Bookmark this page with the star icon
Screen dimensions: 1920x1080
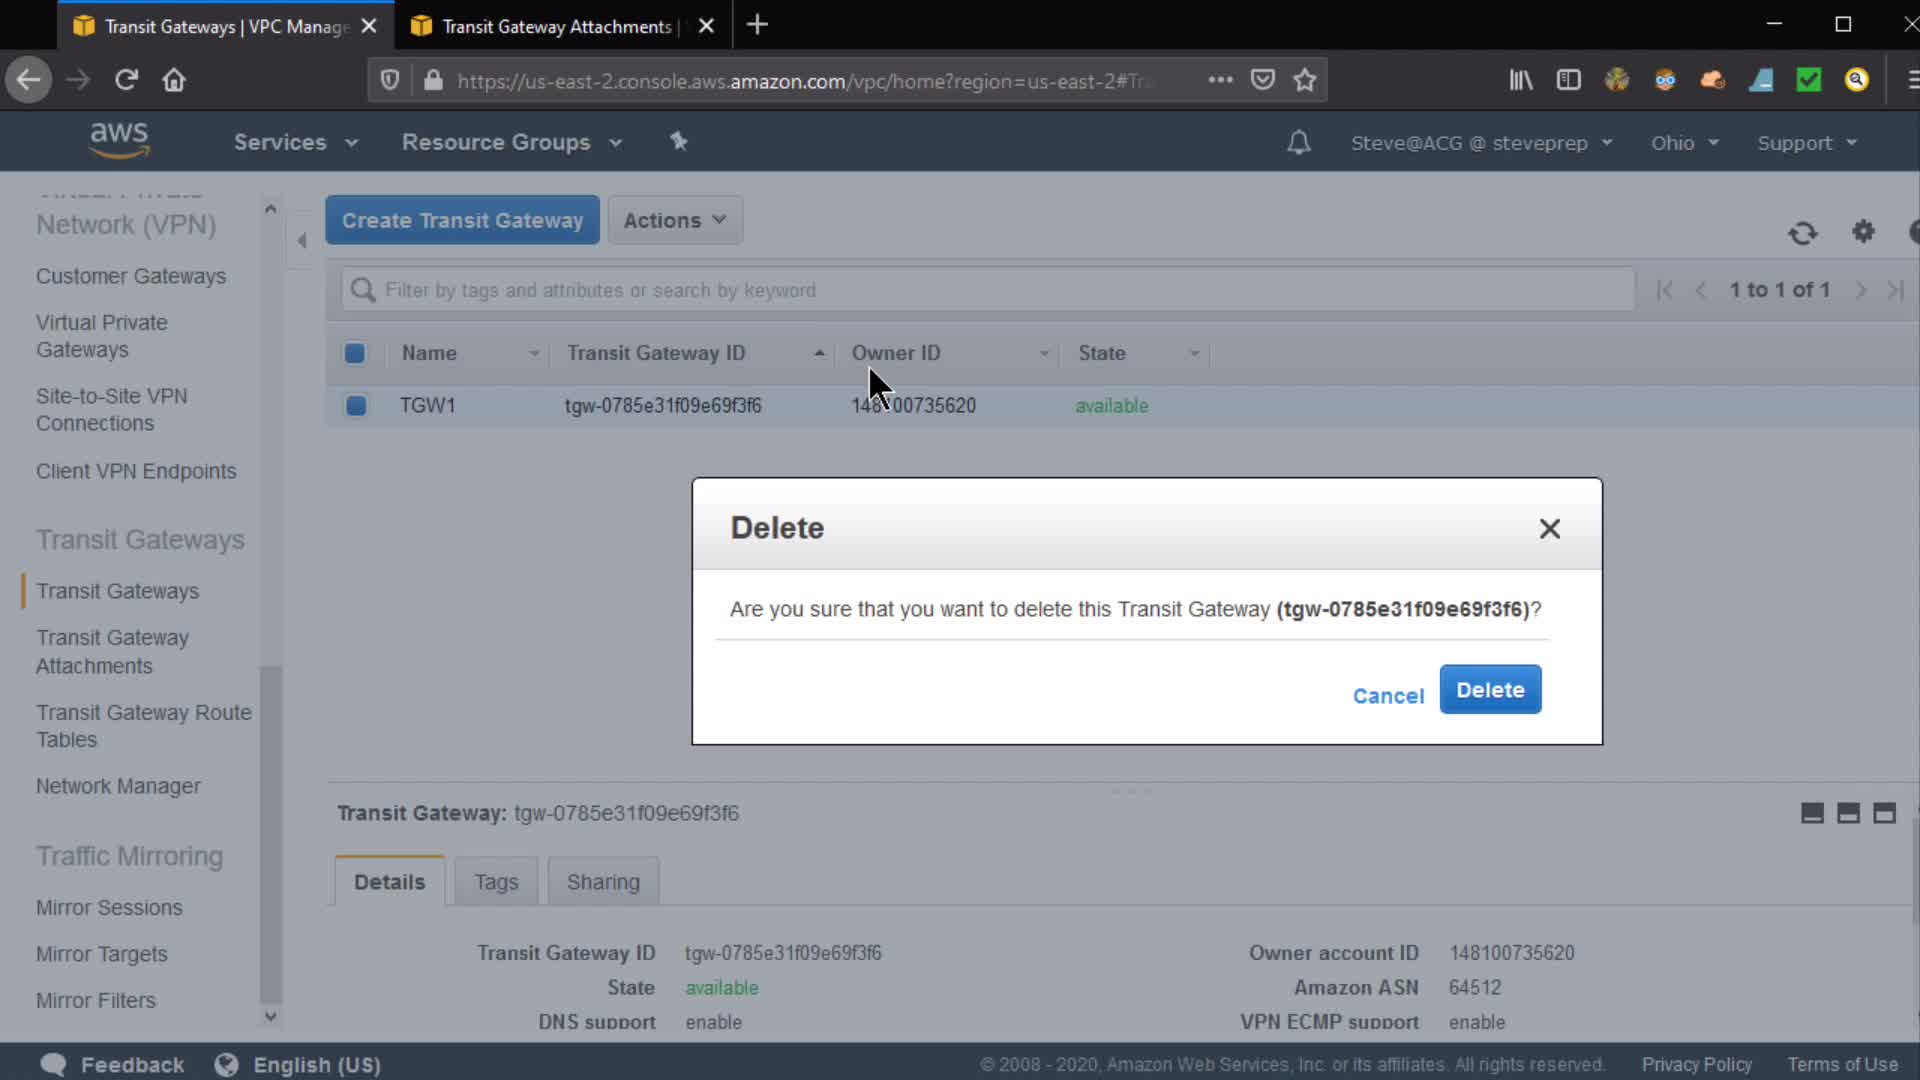[x=1304, y=80]
